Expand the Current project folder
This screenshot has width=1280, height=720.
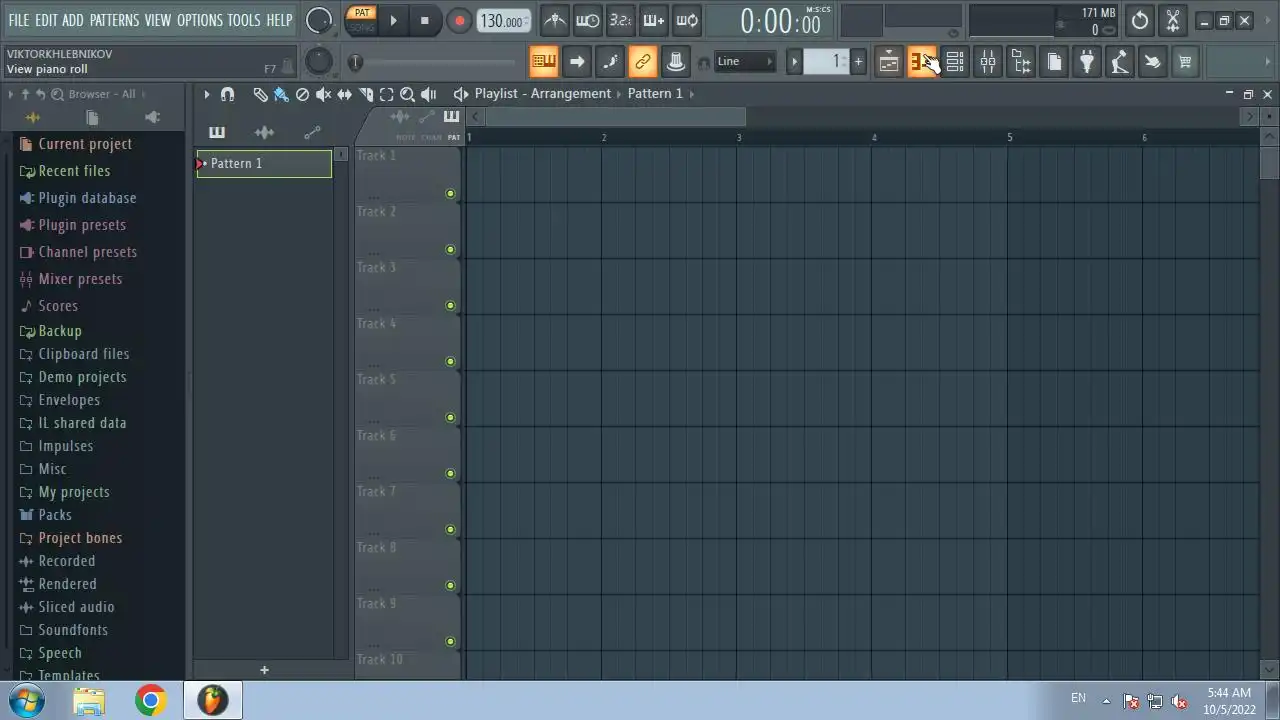click(85, 144)
